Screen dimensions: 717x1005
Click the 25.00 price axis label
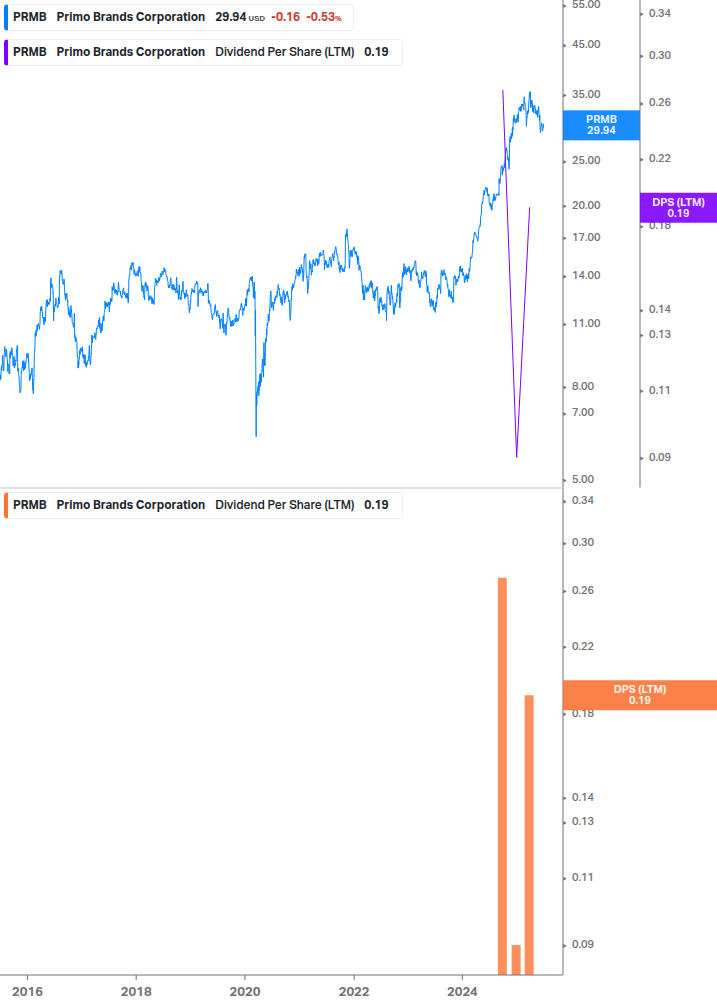tap(586, 160)
